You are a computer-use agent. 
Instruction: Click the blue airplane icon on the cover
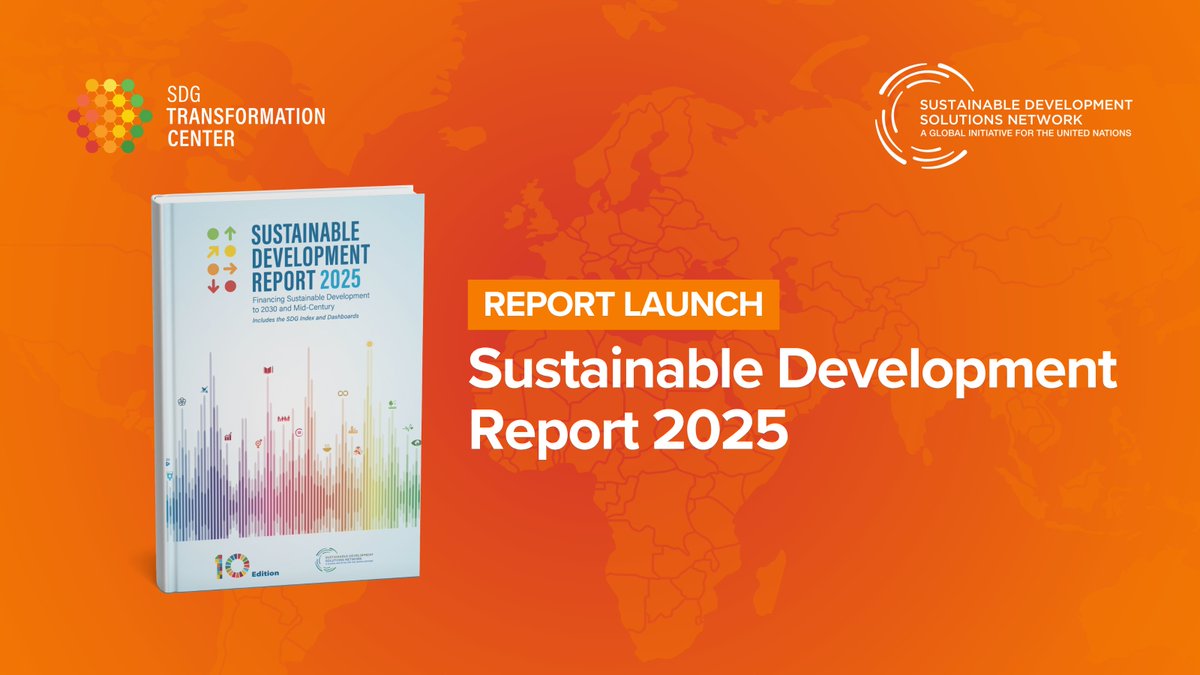point(204,390)
